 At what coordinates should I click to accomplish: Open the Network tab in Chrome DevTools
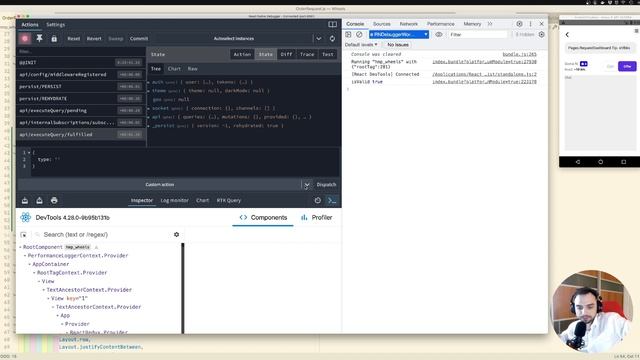point(409,24)
